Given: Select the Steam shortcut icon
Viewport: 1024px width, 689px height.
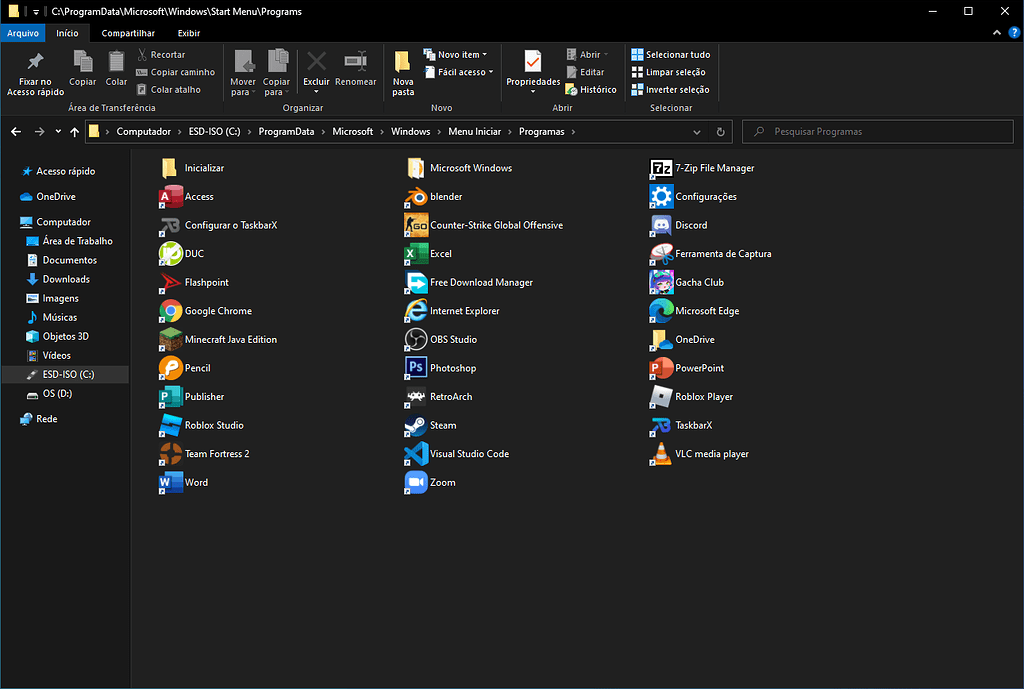Looking at the screenshot, I should pos(415,425).
